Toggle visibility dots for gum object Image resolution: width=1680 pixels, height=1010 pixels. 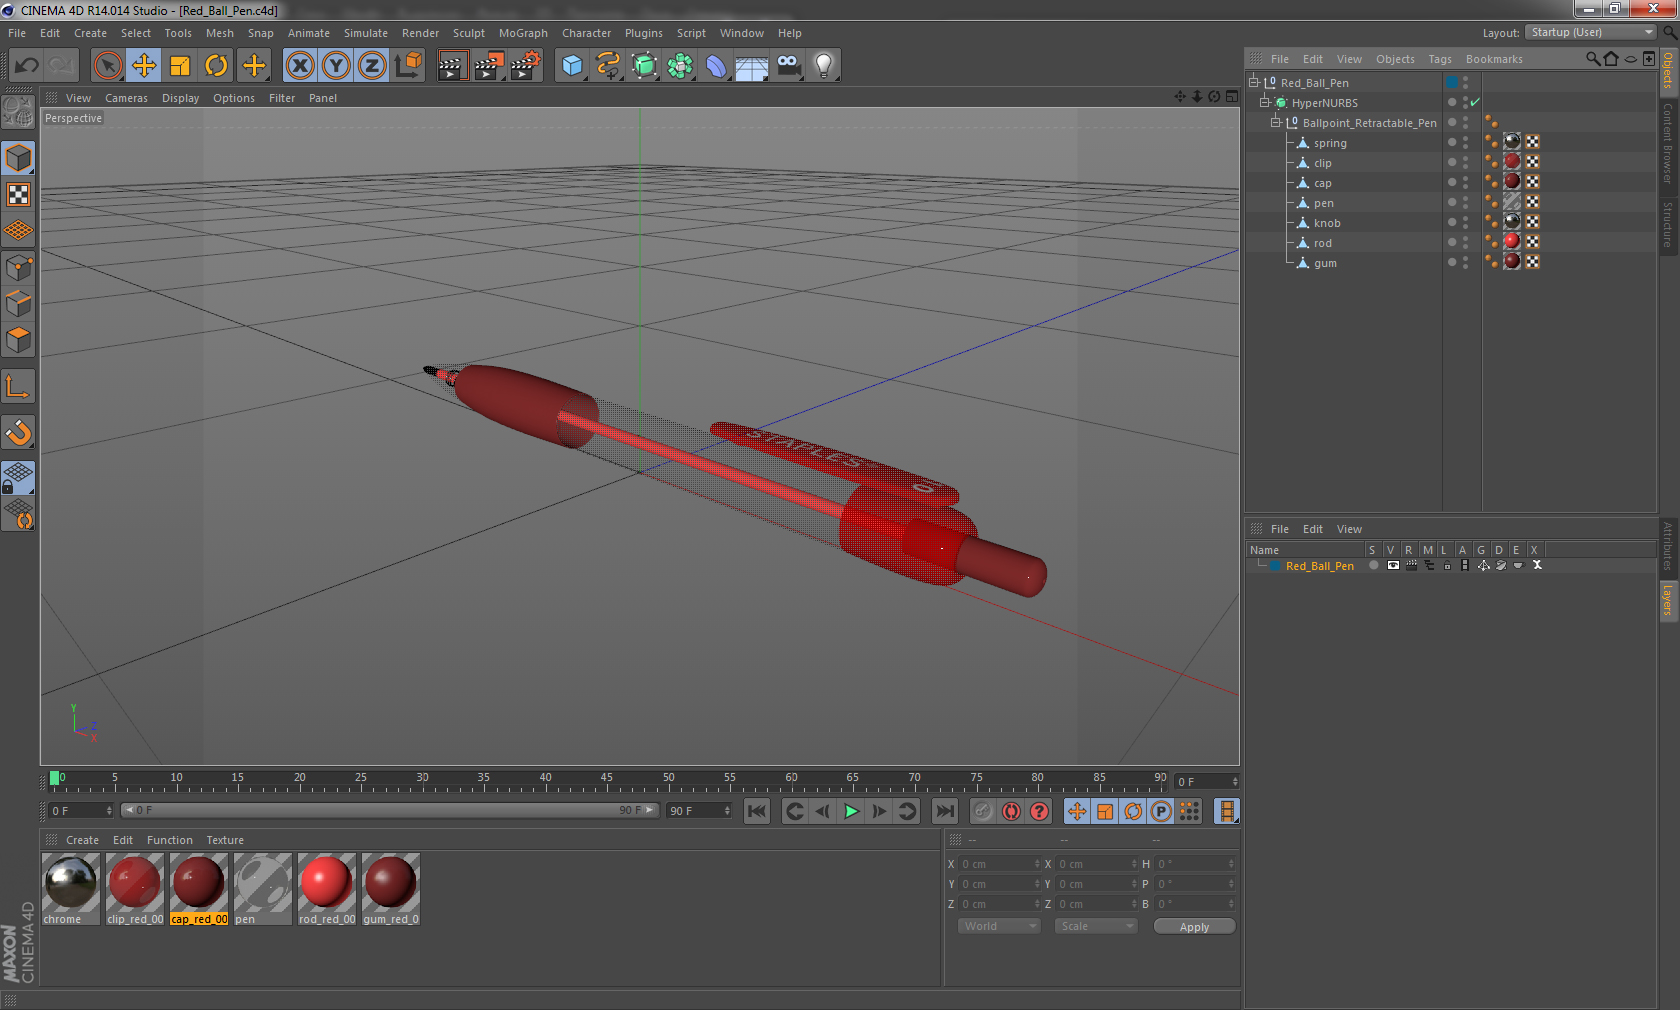(x=1465, y=263)
